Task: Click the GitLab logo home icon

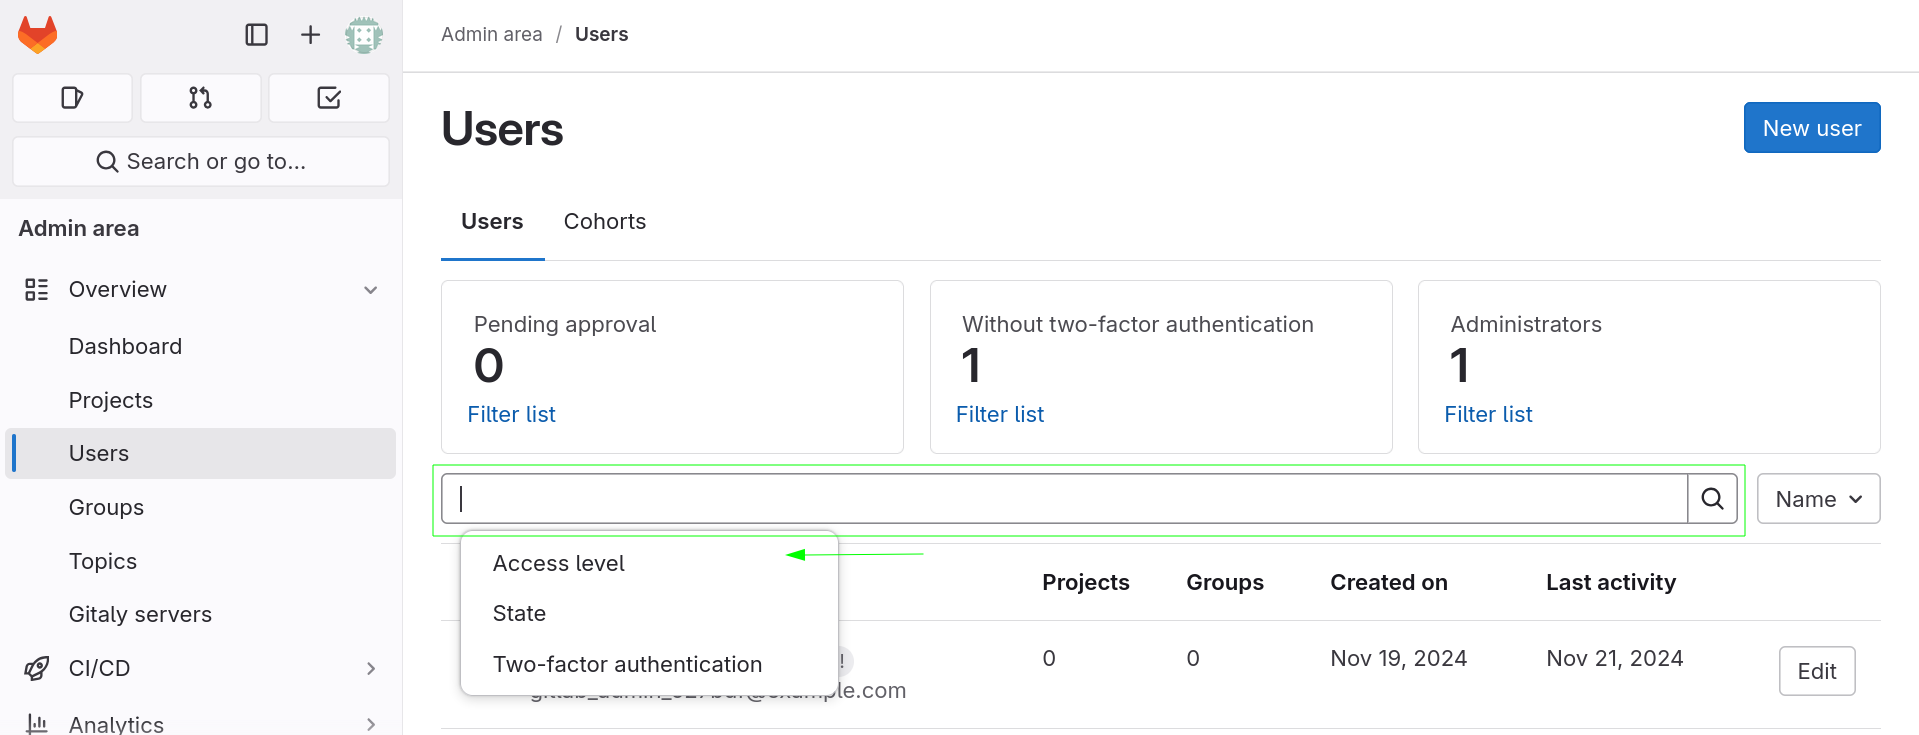Action: (x=38, y=35)
